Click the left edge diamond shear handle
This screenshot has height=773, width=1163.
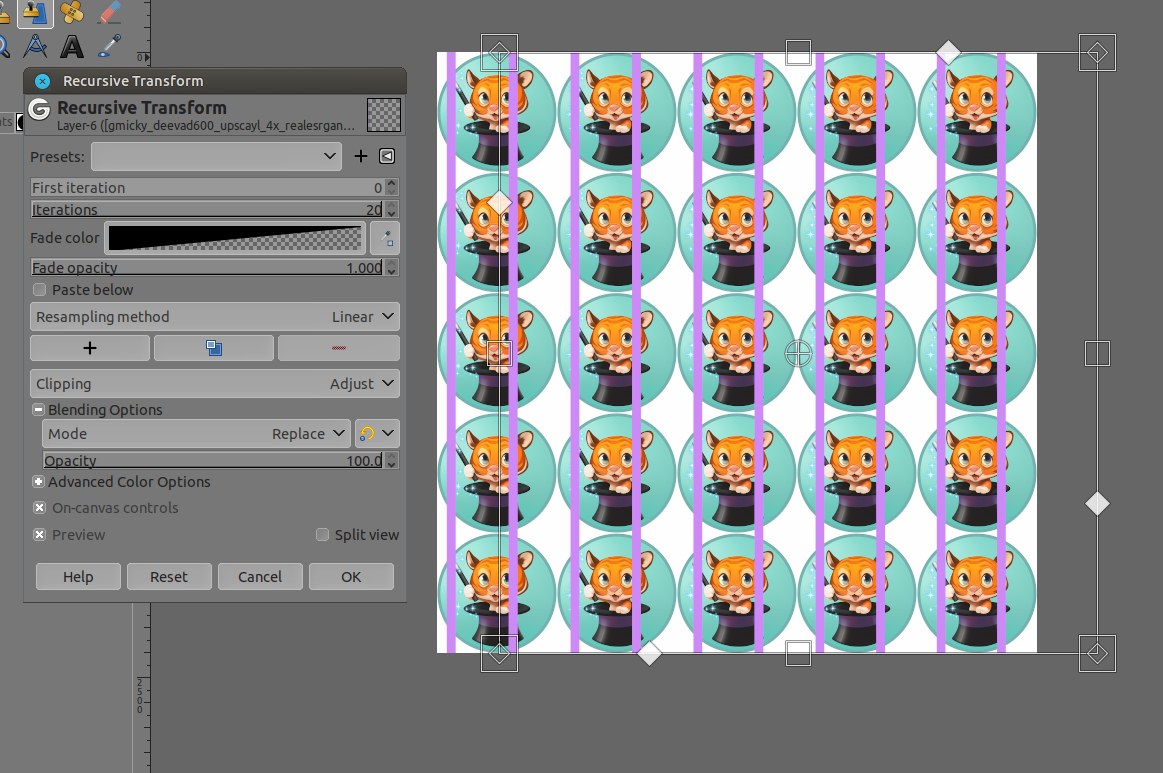[499, 202]
